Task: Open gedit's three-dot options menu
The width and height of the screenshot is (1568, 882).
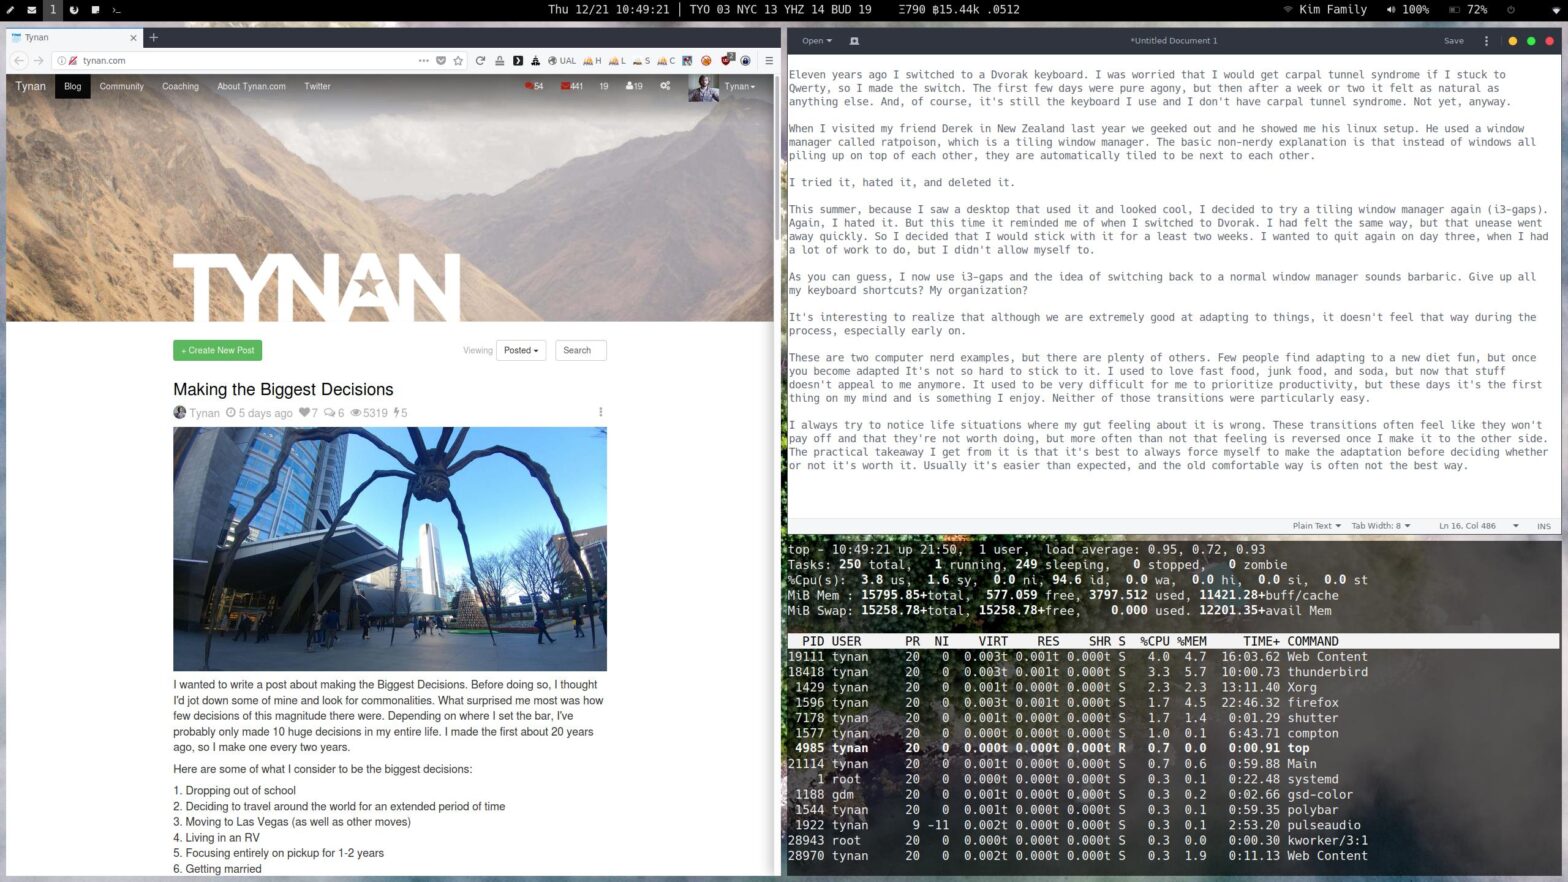Action: 1486,41
